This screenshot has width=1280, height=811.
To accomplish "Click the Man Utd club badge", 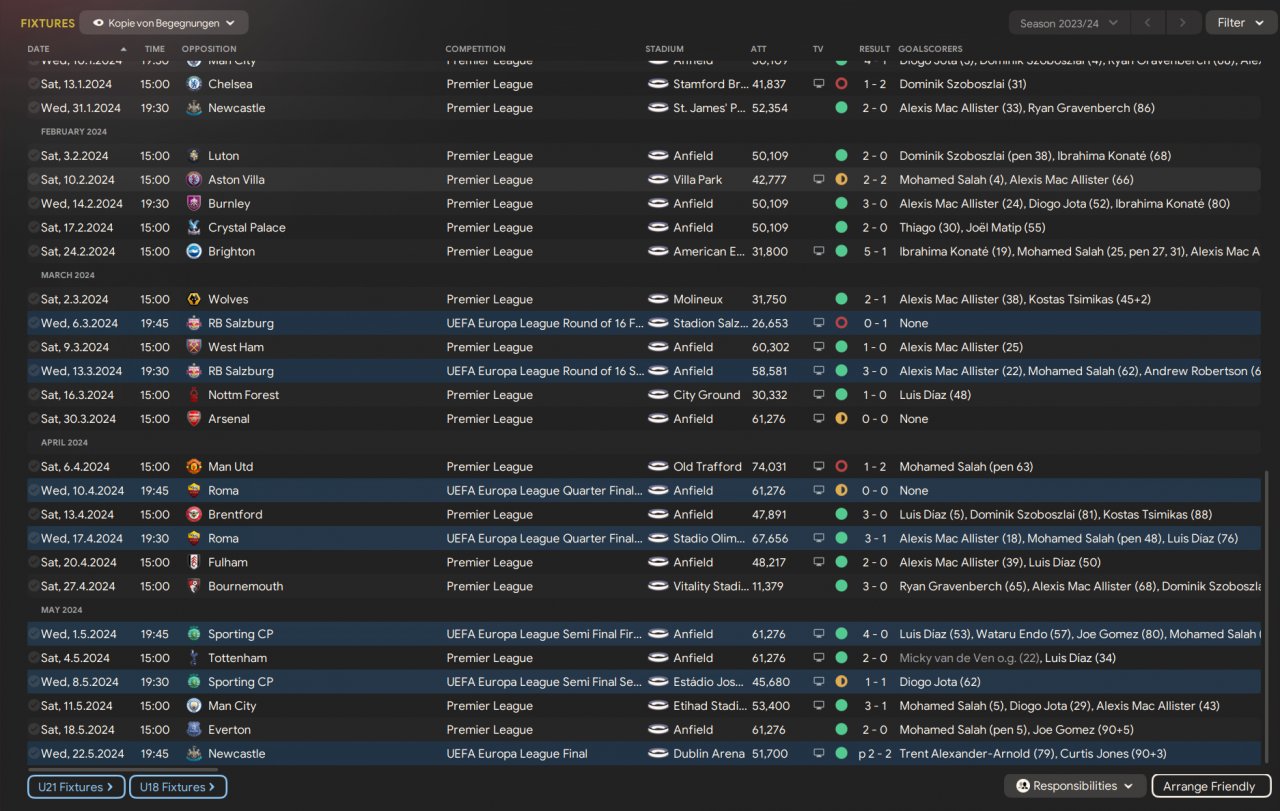I will pyautogui.click(x=194, y=467).
